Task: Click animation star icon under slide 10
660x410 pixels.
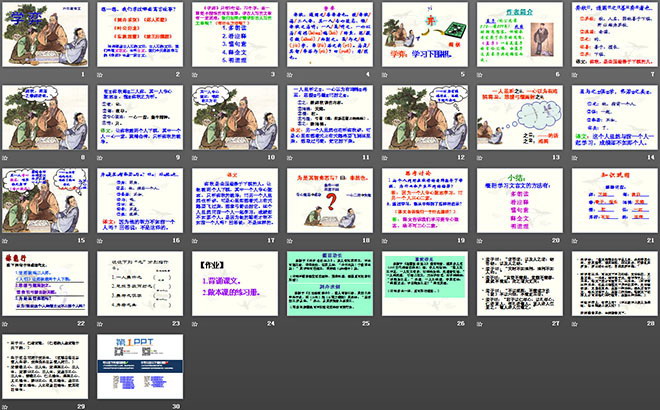Action: click(195, 157)
